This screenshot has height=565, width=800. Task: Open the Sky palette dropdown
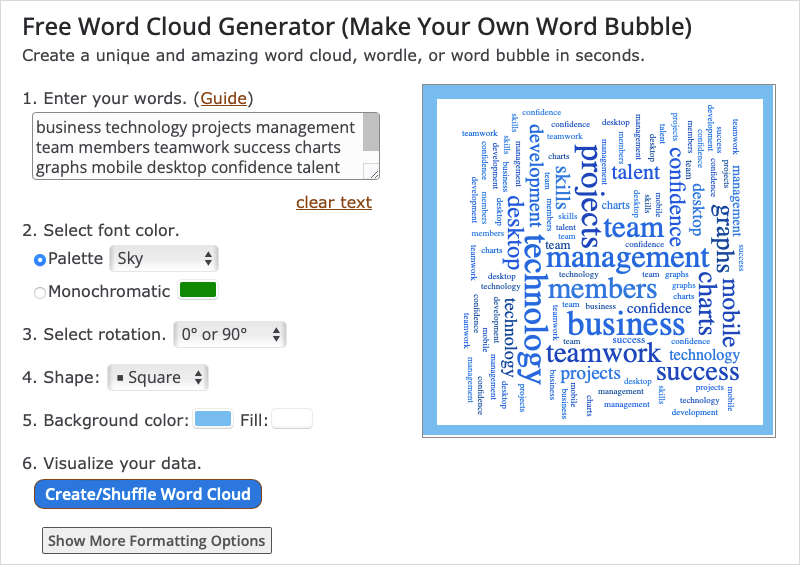(163, 259)
